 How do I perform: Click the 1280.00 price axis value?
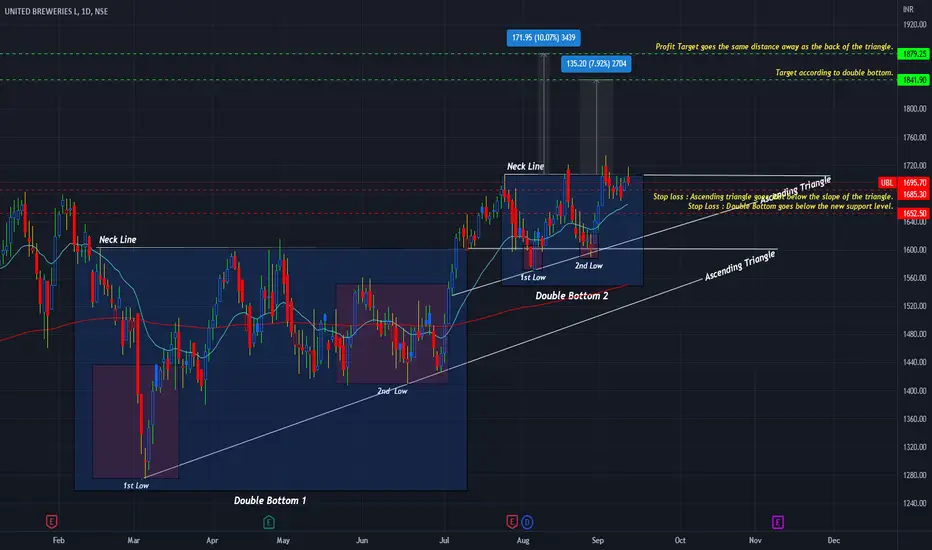915,475
